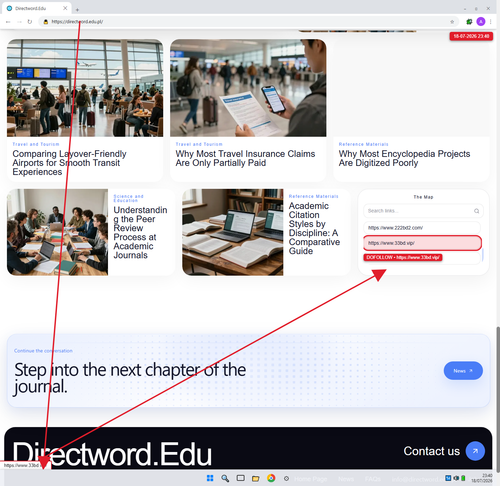Image resolution: width=500 pixels, height=486 pixels.
Task: Click the Contact us text
Action: point(432,451)
